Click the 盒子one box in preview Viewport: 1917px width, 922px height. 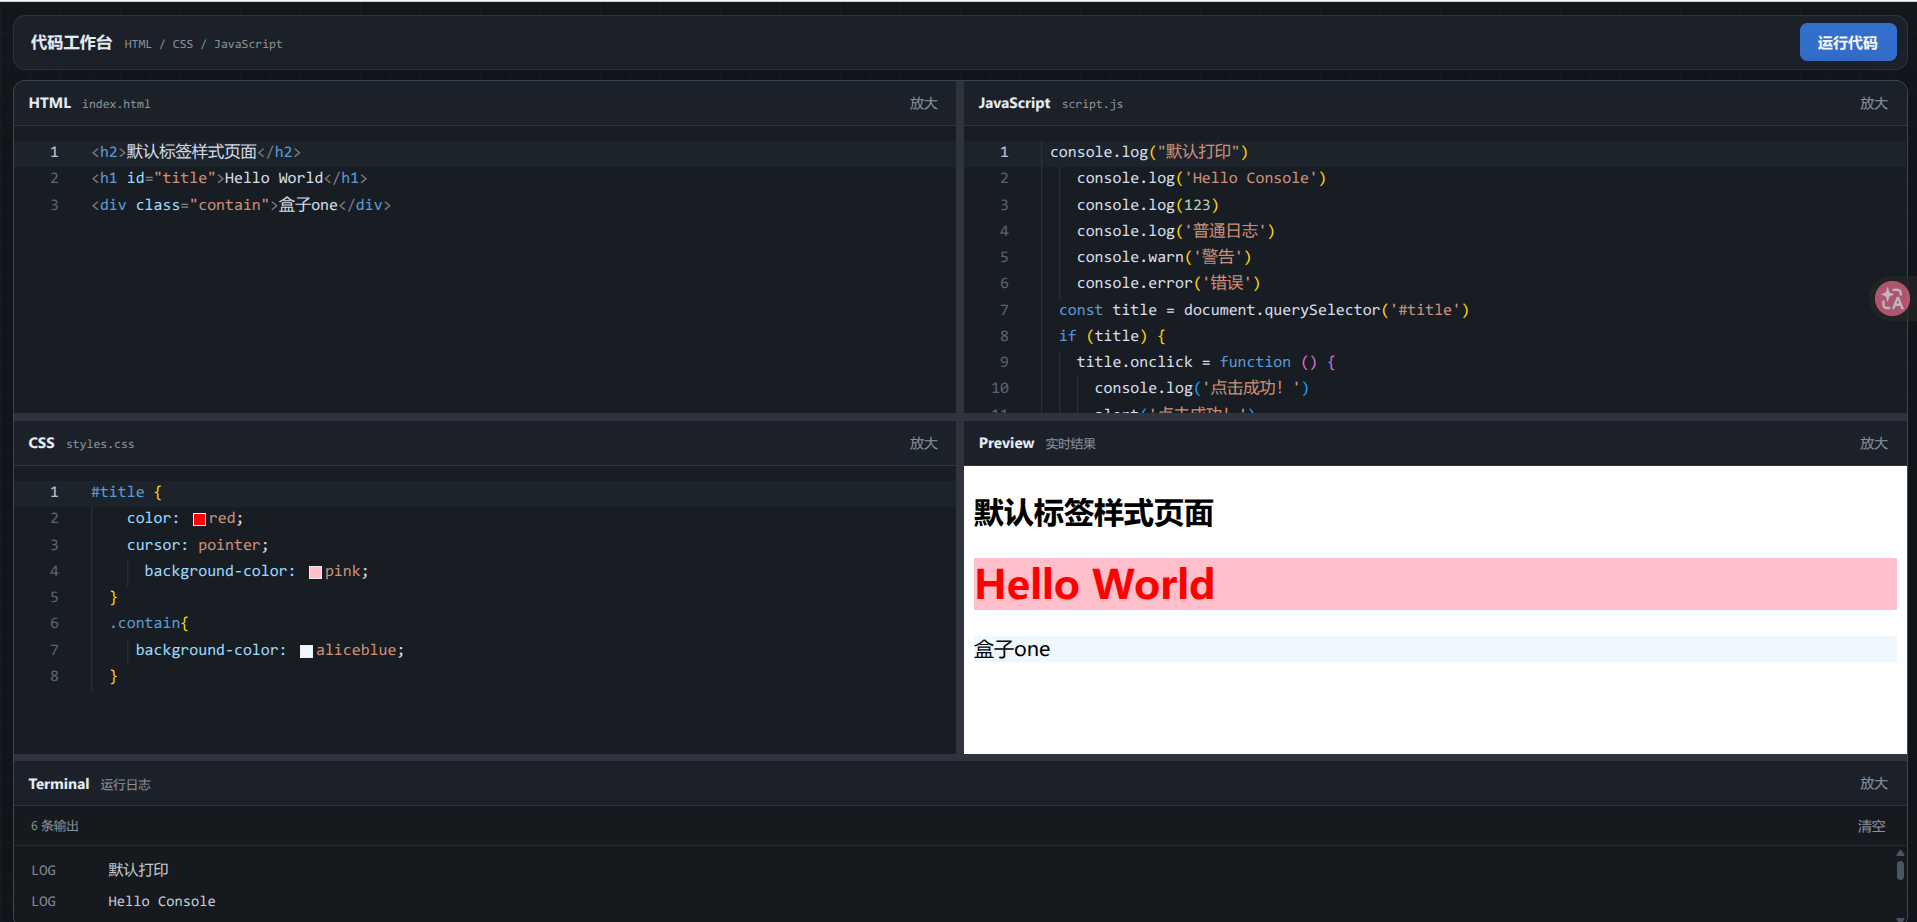(x=1435, y=649)
